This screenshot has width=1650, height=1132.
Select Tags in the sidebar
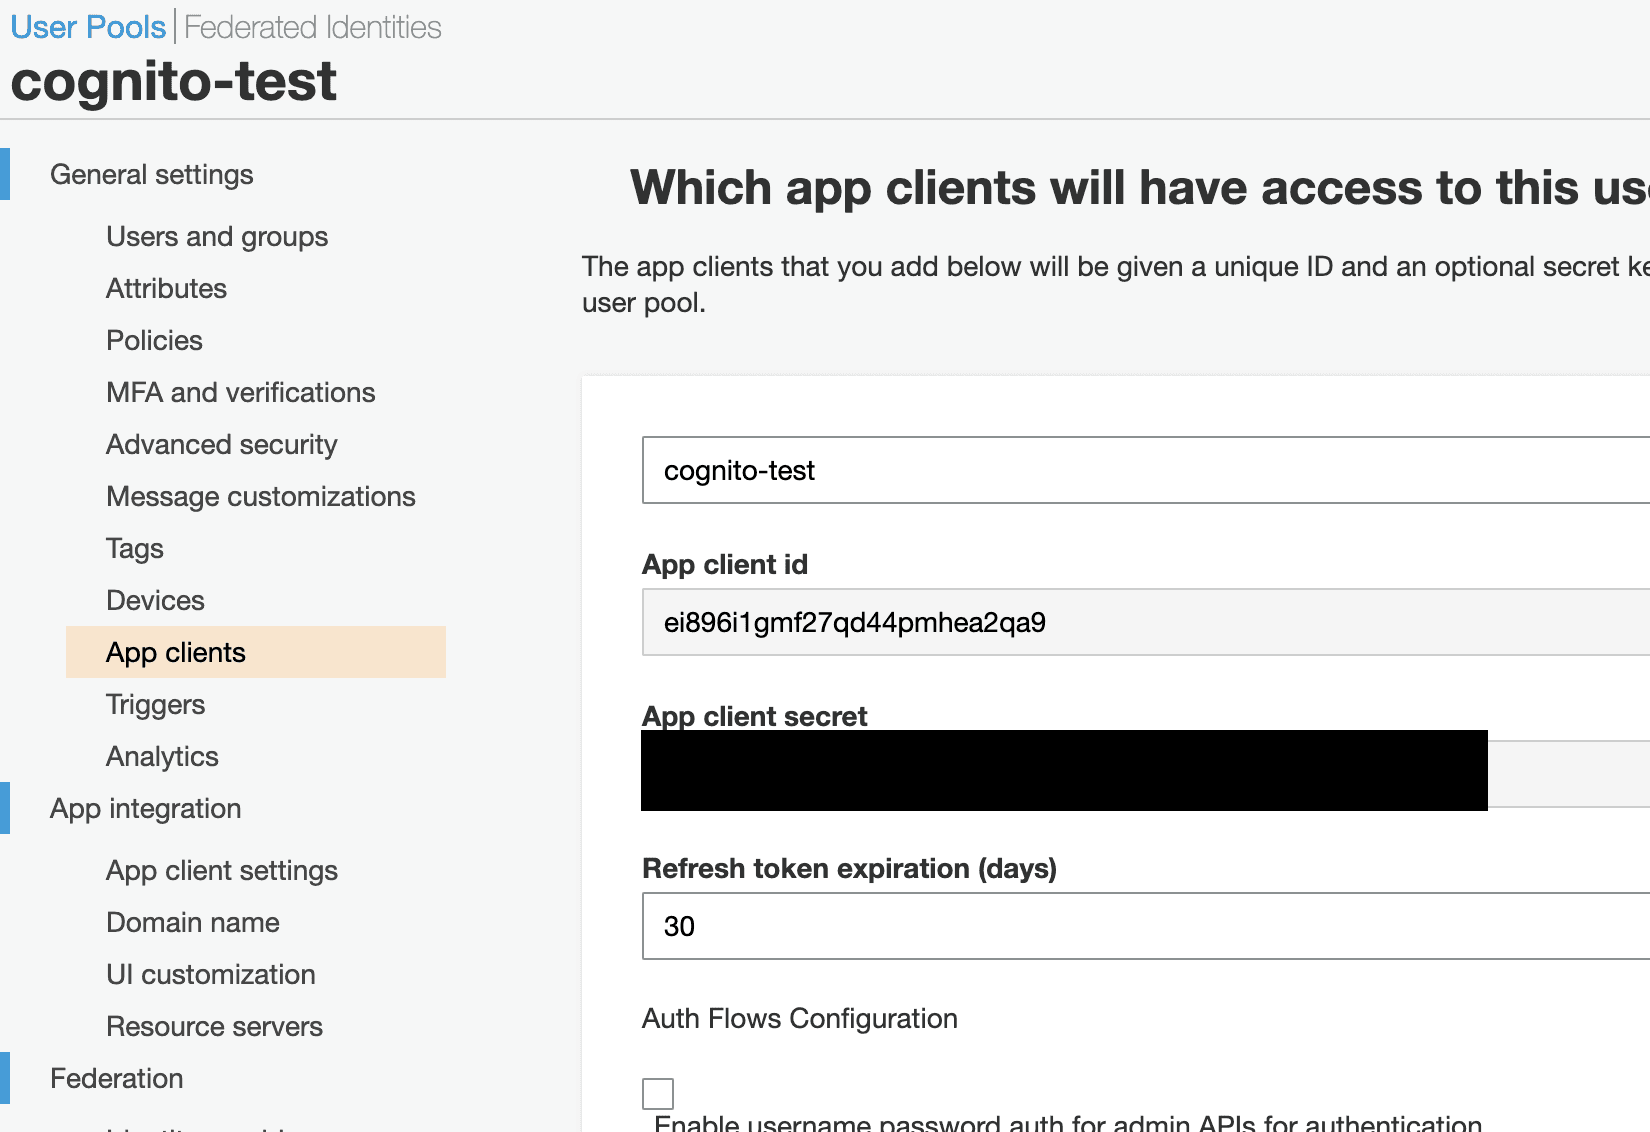[x=134, y=549]
